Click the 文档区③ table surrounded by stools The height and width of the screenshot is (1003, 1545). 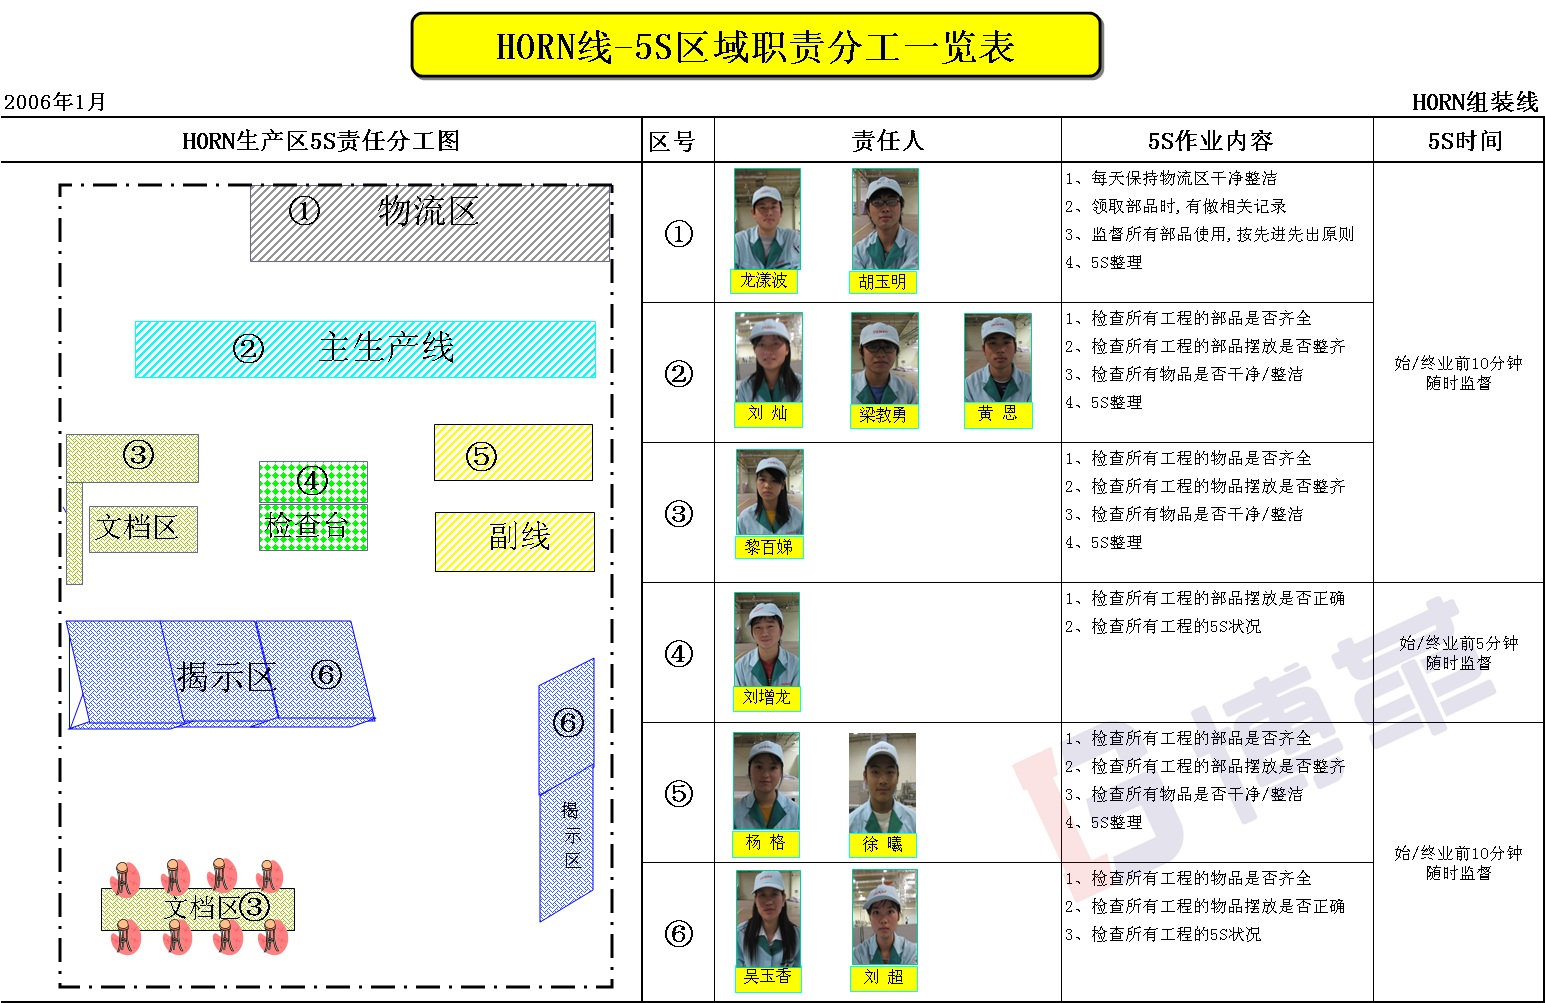pyautogui.click(x=198, y=908)
